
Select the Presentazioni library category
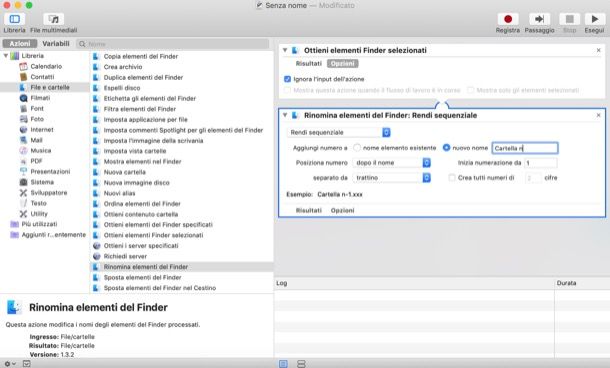pos(50,172)
